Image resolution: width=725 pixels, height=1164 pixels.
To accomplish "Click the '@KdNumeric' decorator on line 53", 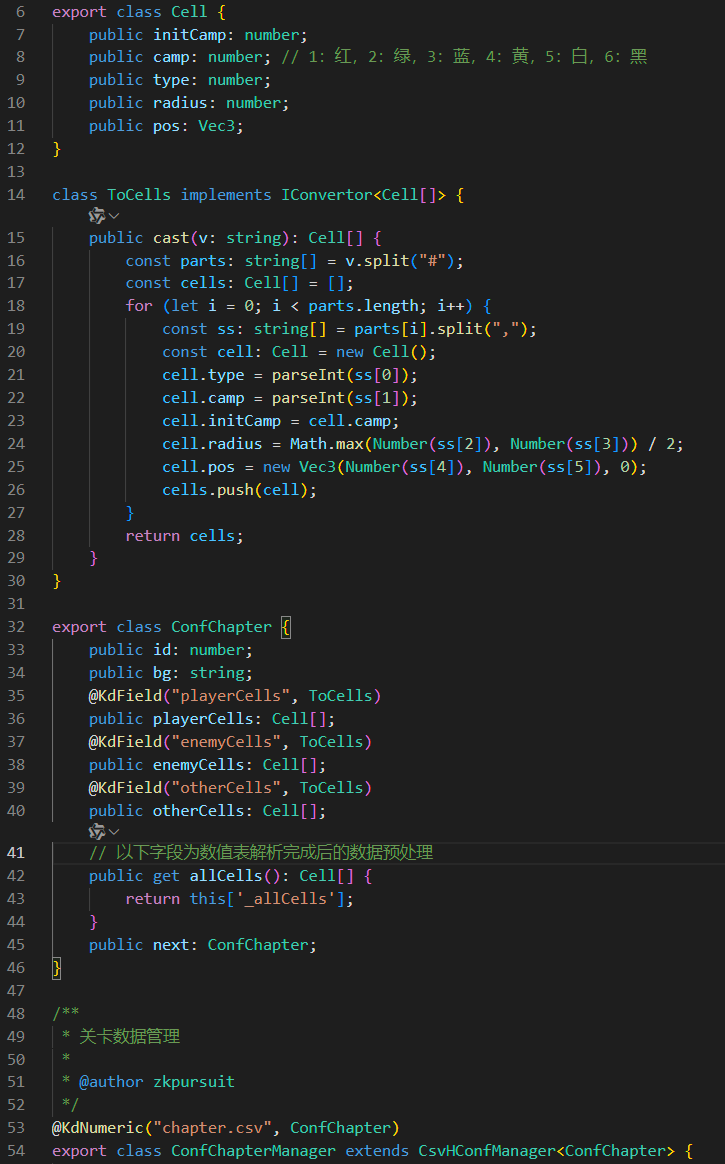I will pyautogui.click(x=97, y=1128).
